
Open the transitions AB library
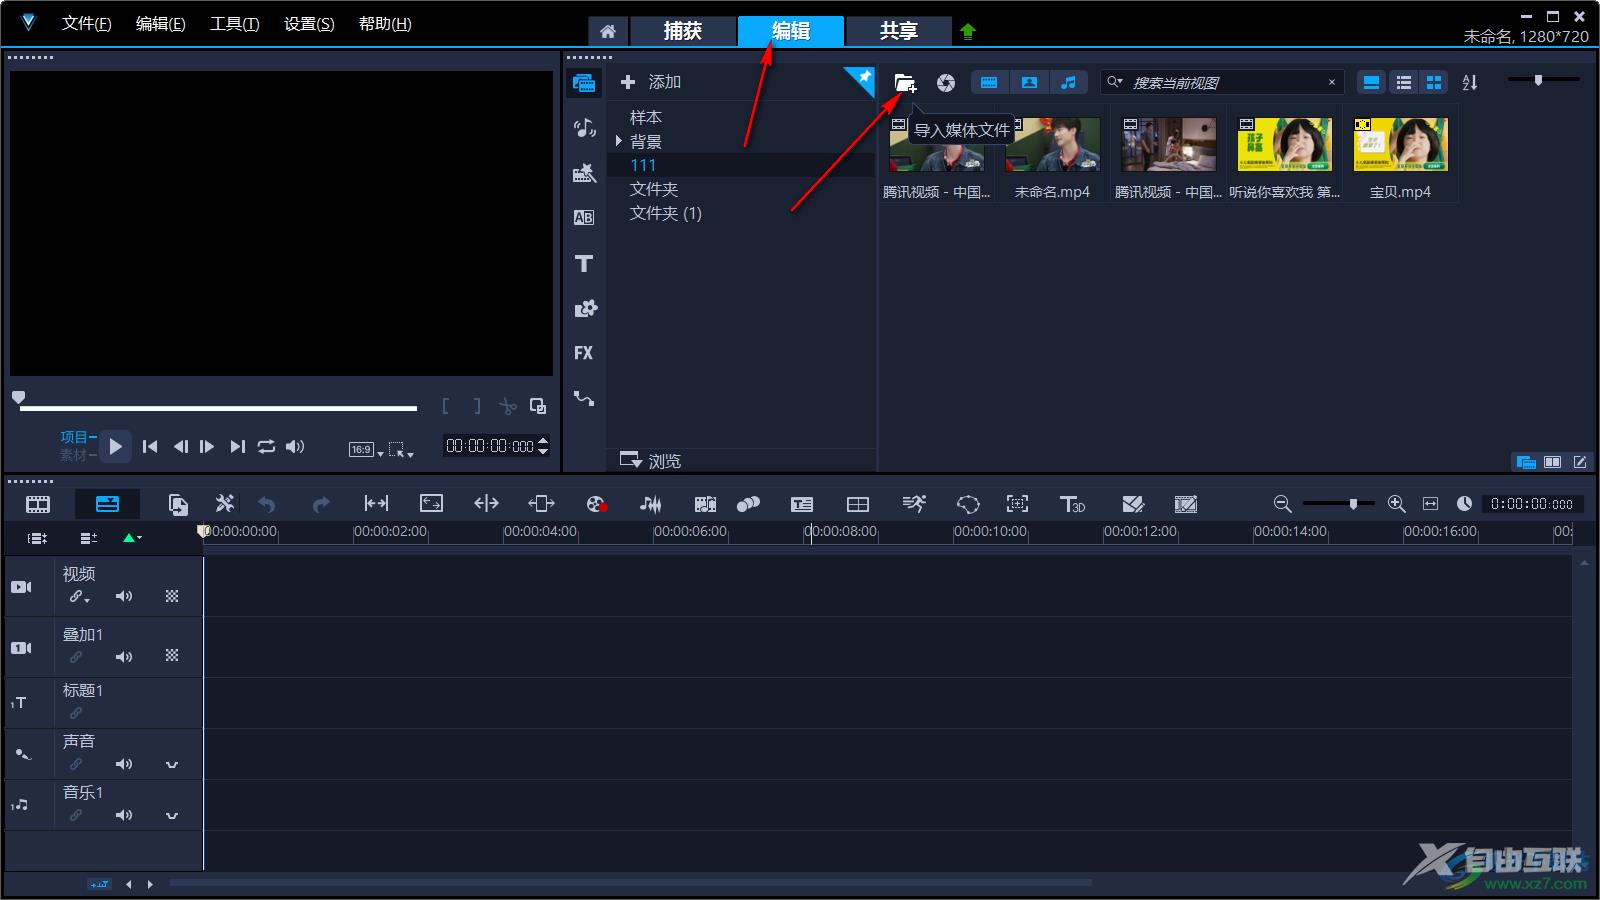pyautogui.click(x=584, y=218)
